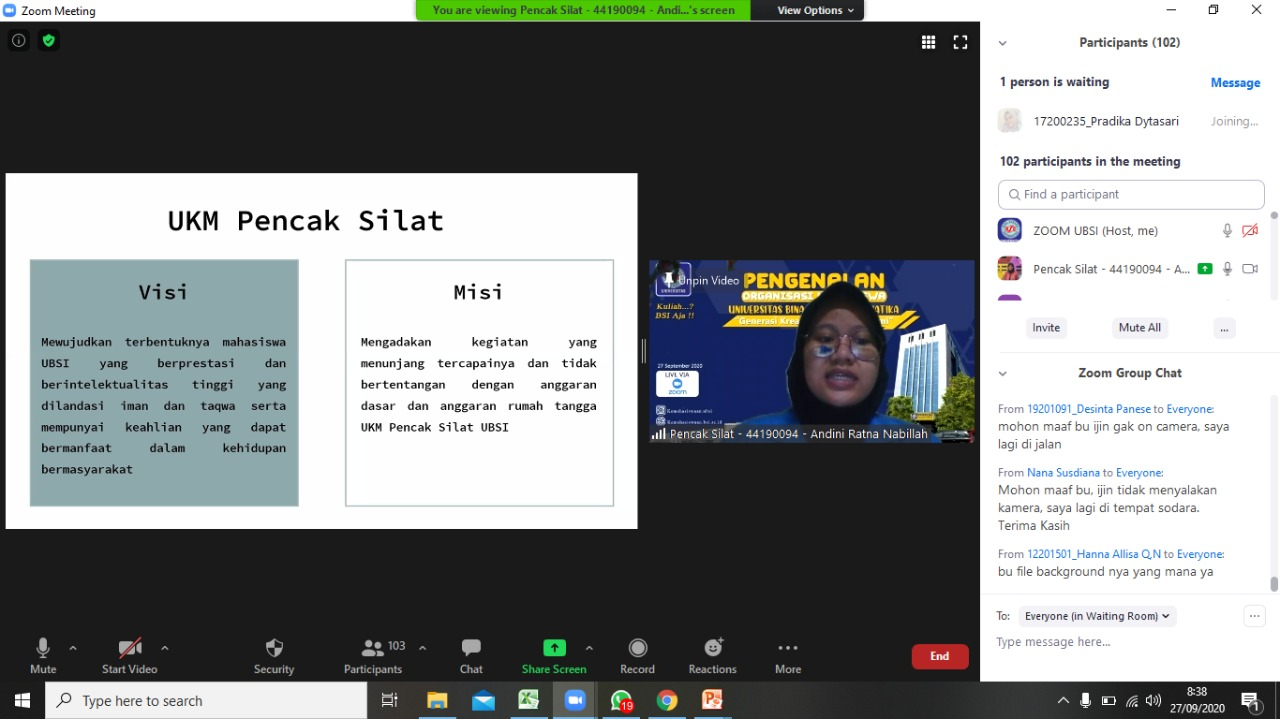Open the View Options dropdown
This screenshot has width=1280, height=719.
point(816,10)
